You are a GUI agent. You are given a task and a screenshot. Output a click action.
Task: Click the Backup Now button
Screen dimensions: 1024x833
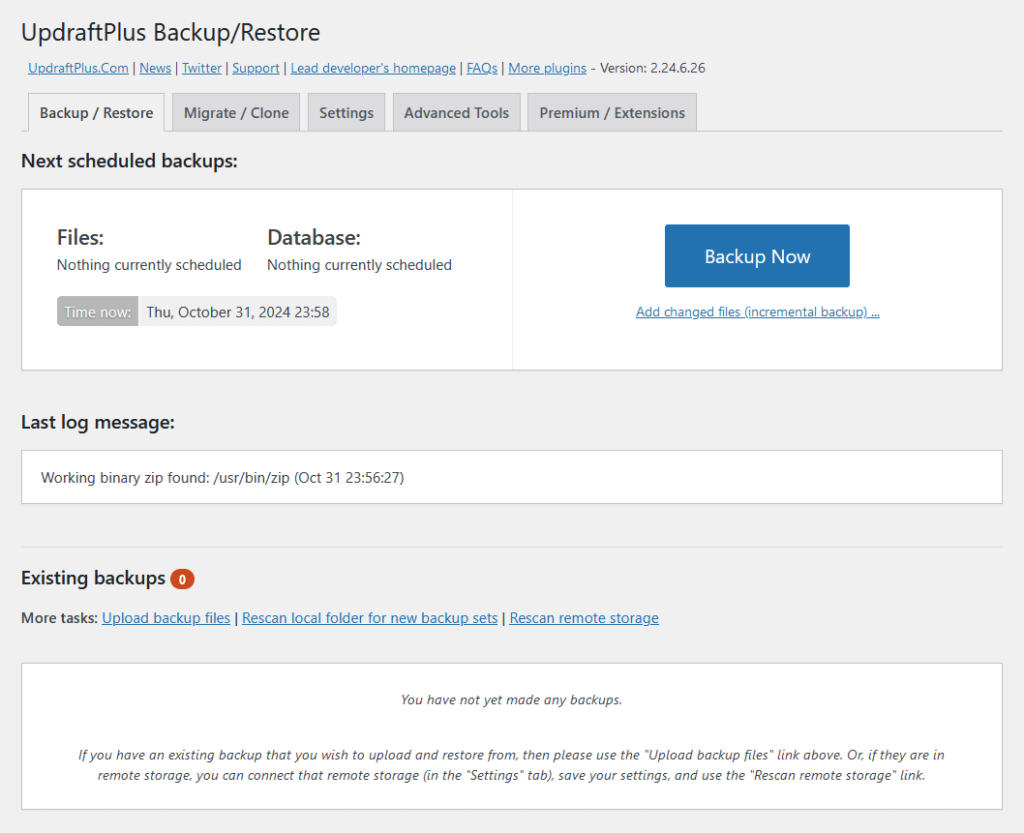[x=757, y=256]
